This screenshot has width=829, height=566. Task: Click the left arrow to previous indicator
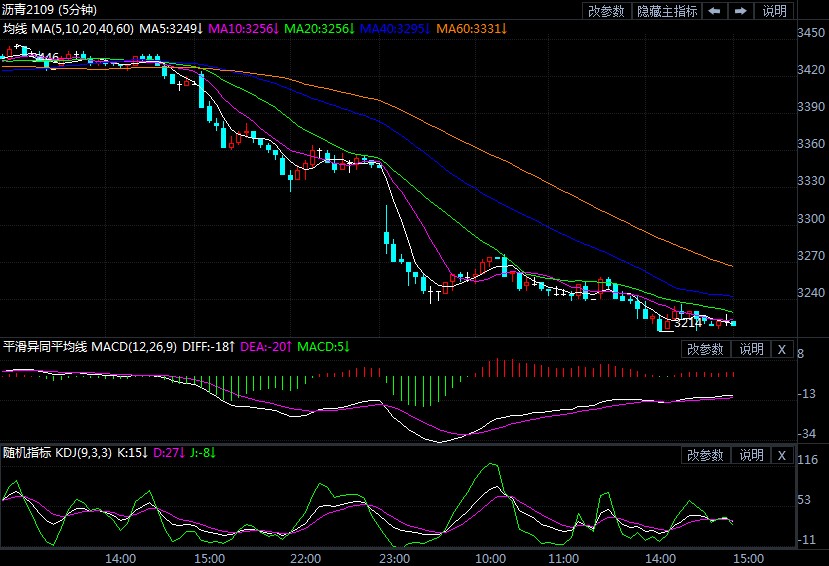click(x=714, y=11)
